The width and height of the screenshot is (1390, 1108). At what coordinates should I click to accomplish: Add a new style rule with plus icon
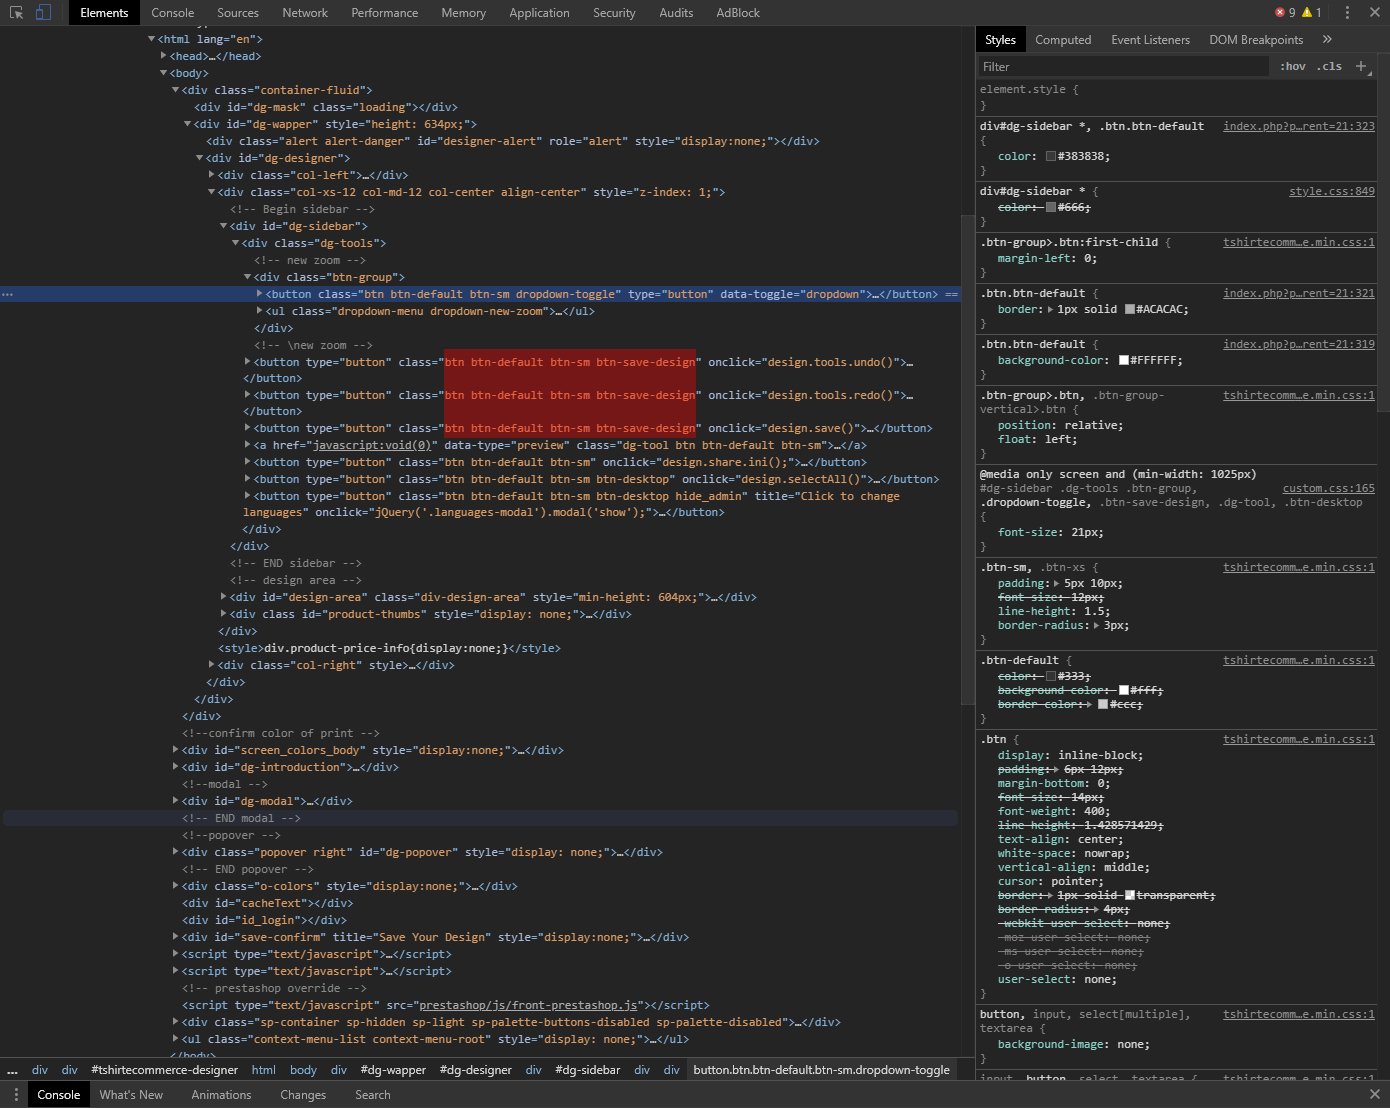(1361, 66)
